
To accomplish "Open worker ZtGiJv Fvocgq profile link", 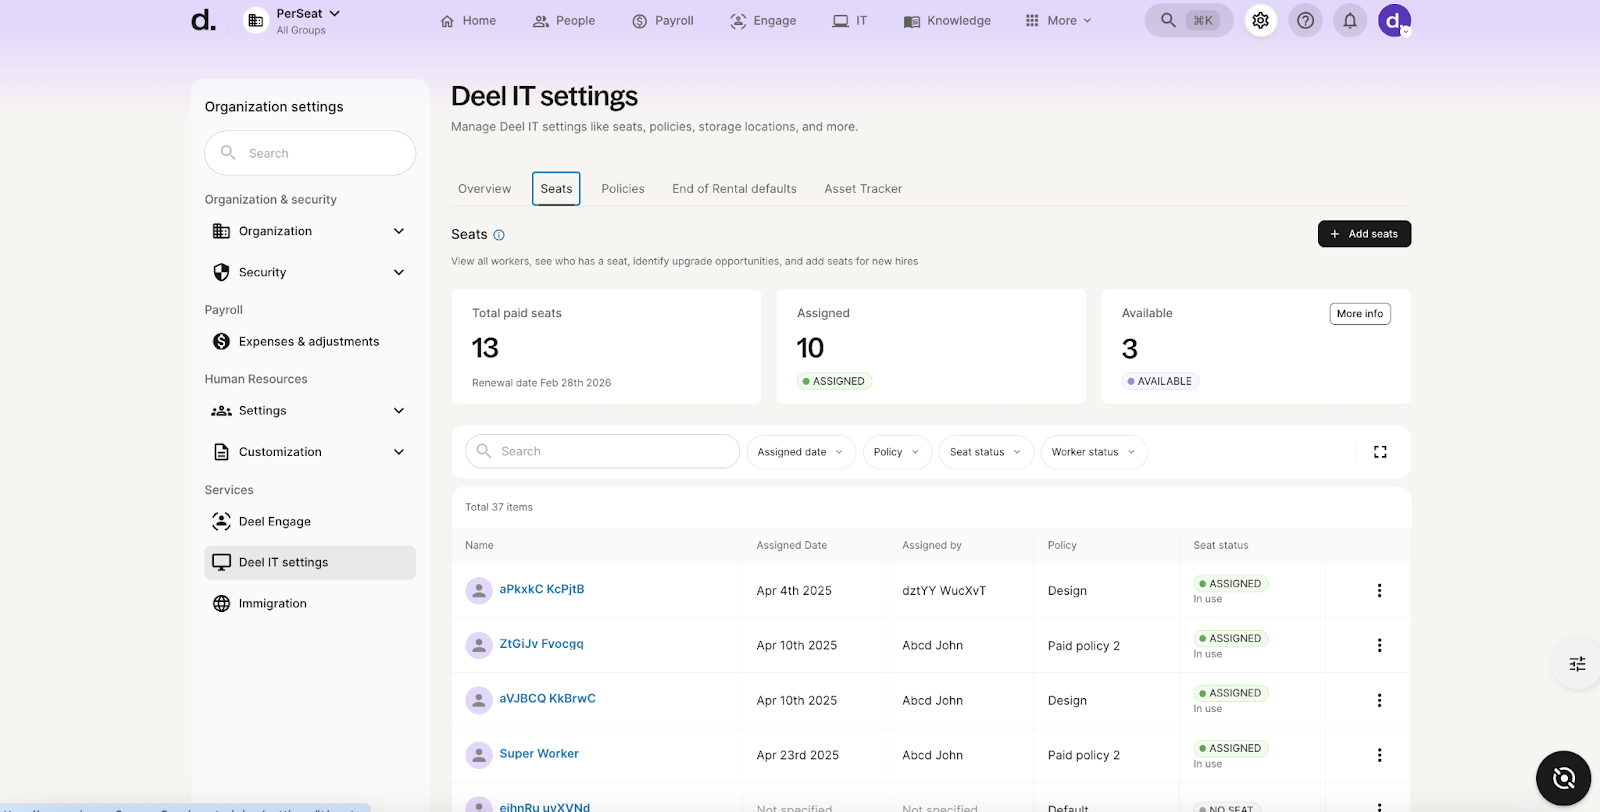I will click(541, 644).
